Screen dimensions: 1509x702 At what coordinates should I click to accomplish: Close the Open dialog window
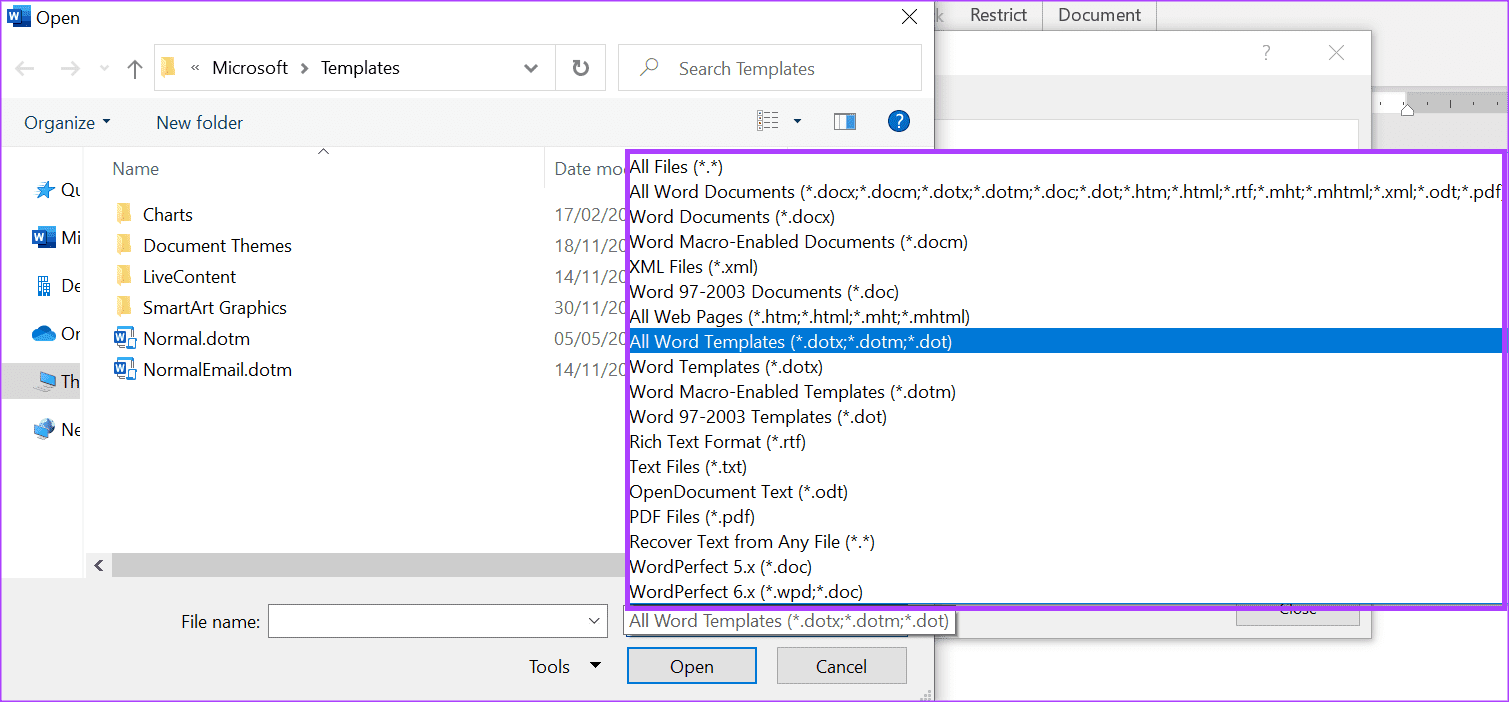909,17
